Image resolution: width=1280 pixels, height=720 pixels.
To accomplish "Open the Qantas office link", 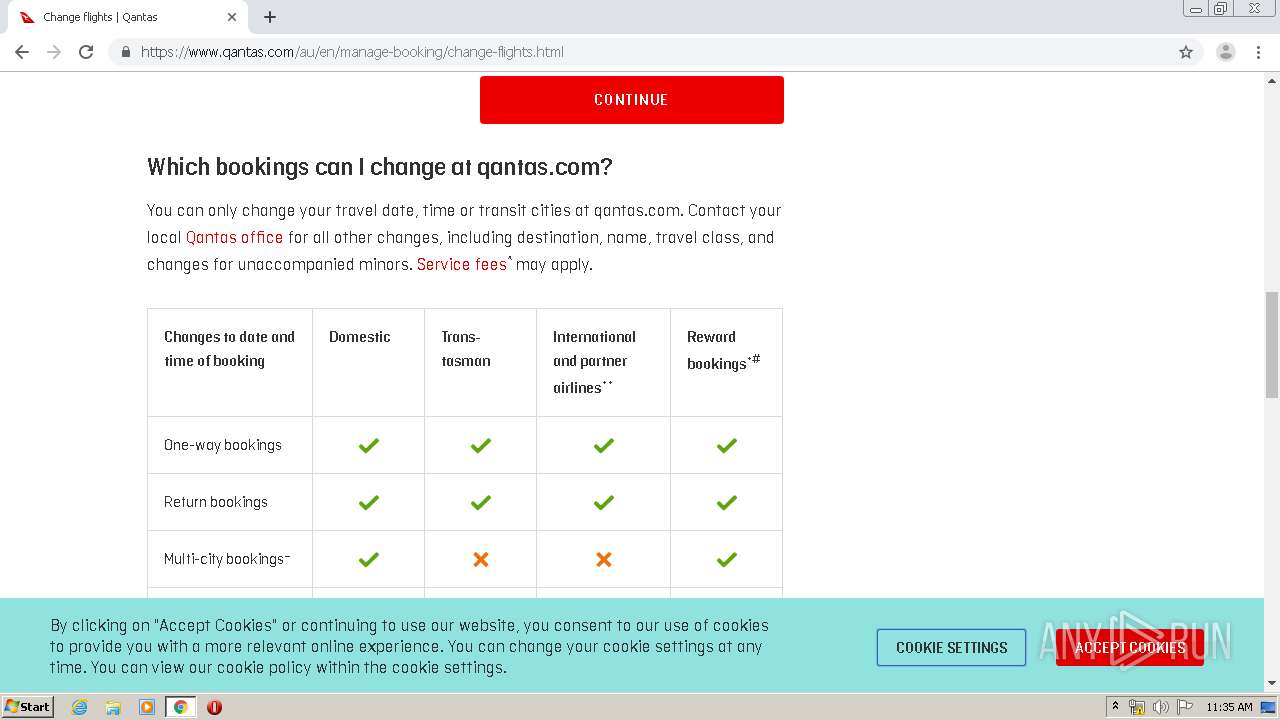I will (234, 238).
